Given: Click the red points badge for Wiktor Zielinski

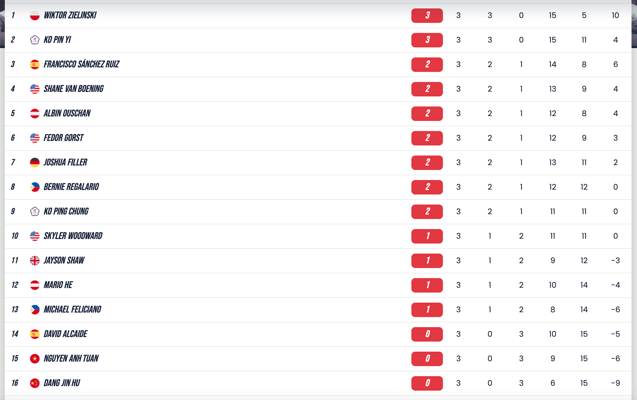Looking at the screenshot, I should pyautogui.click(x=427, y=16).
